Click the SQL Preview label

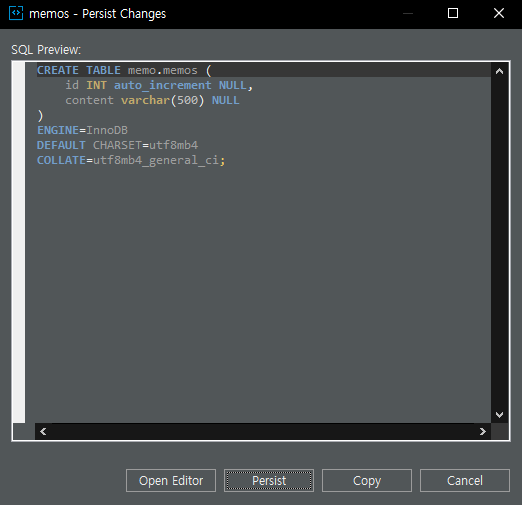(46, 50)
